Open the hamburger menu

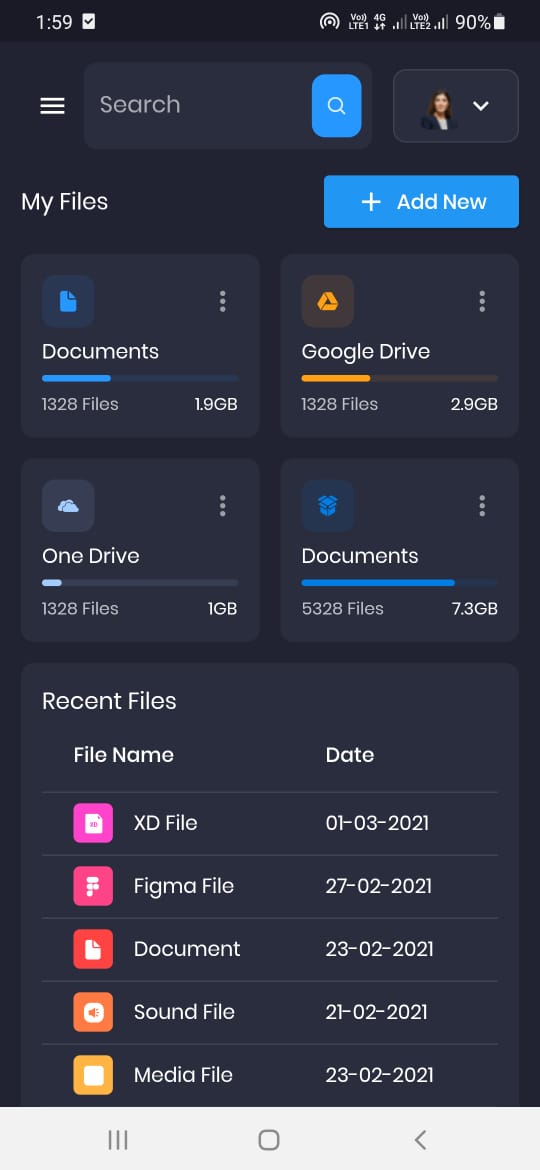coord(52,106)
